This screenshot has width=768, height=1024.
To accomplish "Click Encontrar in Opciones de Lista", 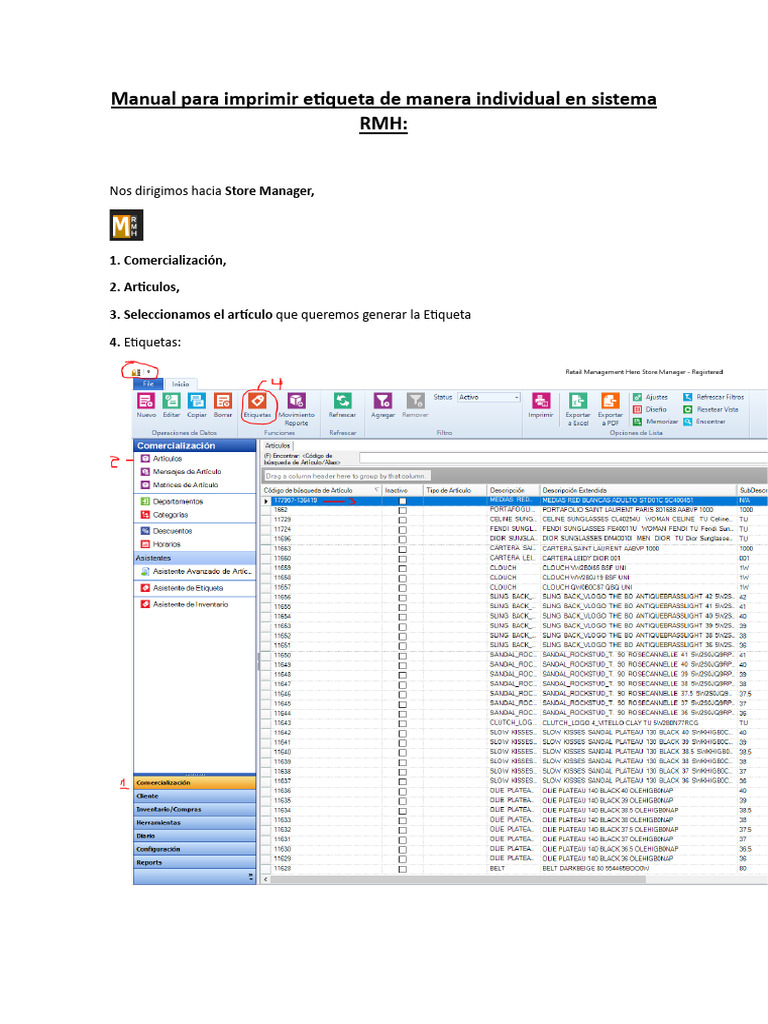I will click(x=704, y=422).
